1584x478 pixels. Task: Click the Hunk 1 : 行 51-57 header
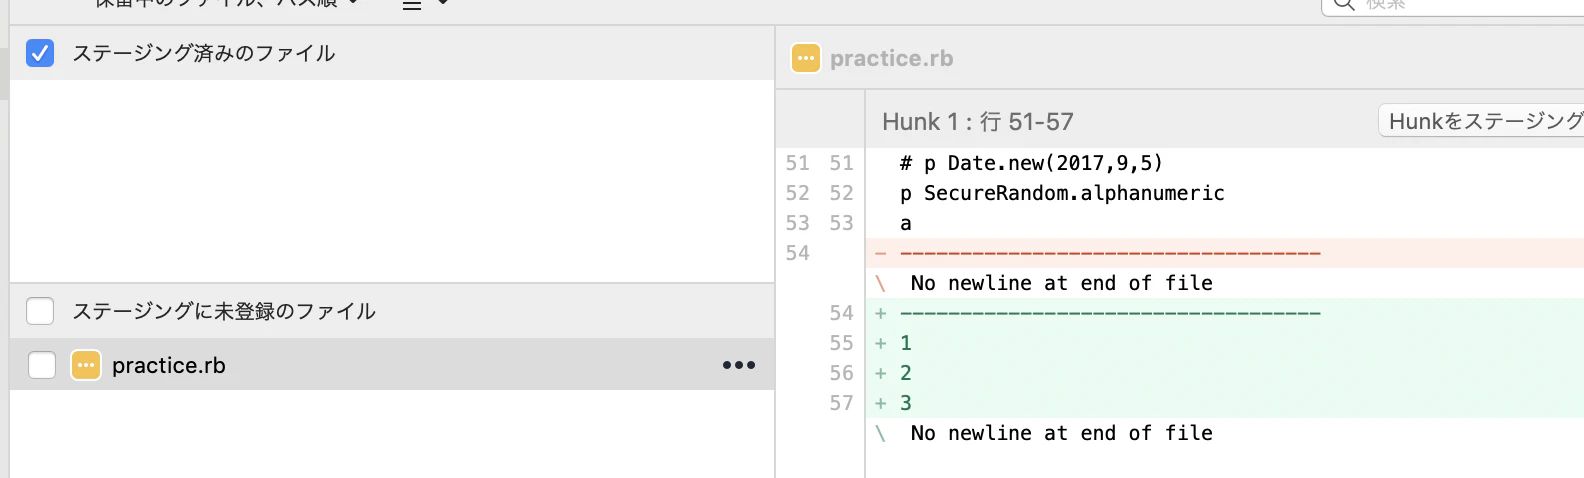tap(978, 121)
